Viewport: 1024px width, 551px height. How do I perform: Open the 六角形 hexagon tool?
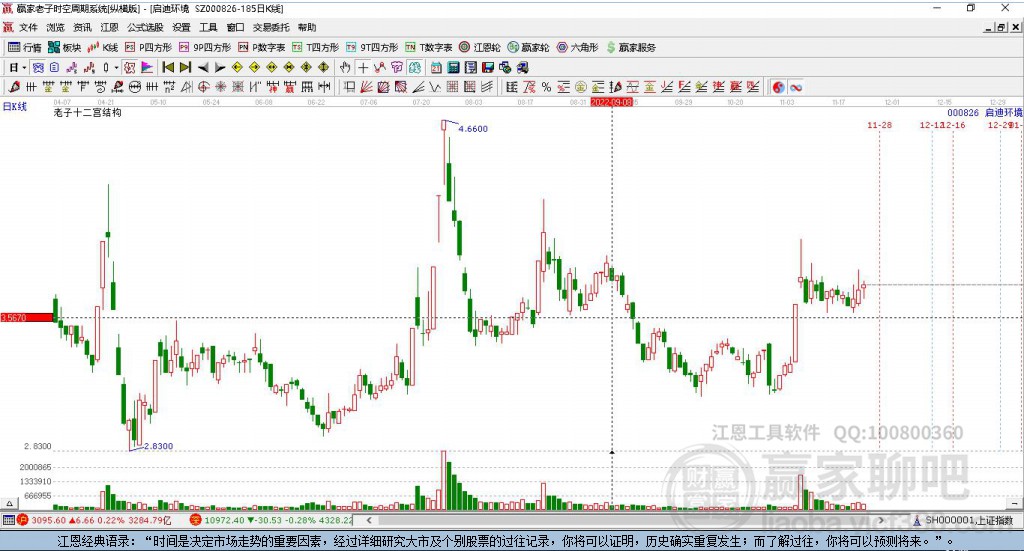(x=578, y=47)
